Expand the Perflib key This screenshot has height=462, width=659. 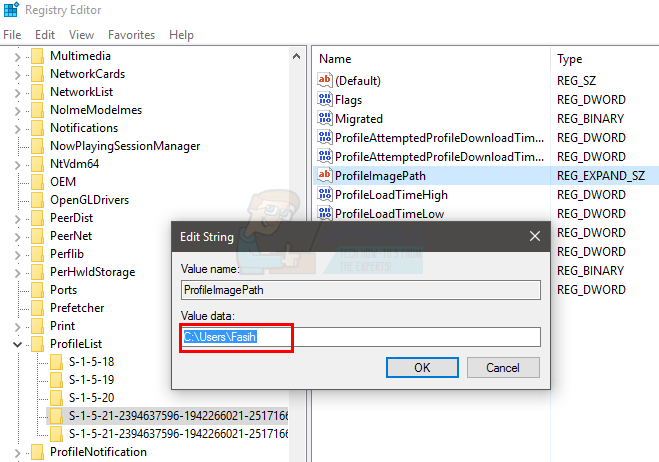[17, 255]
